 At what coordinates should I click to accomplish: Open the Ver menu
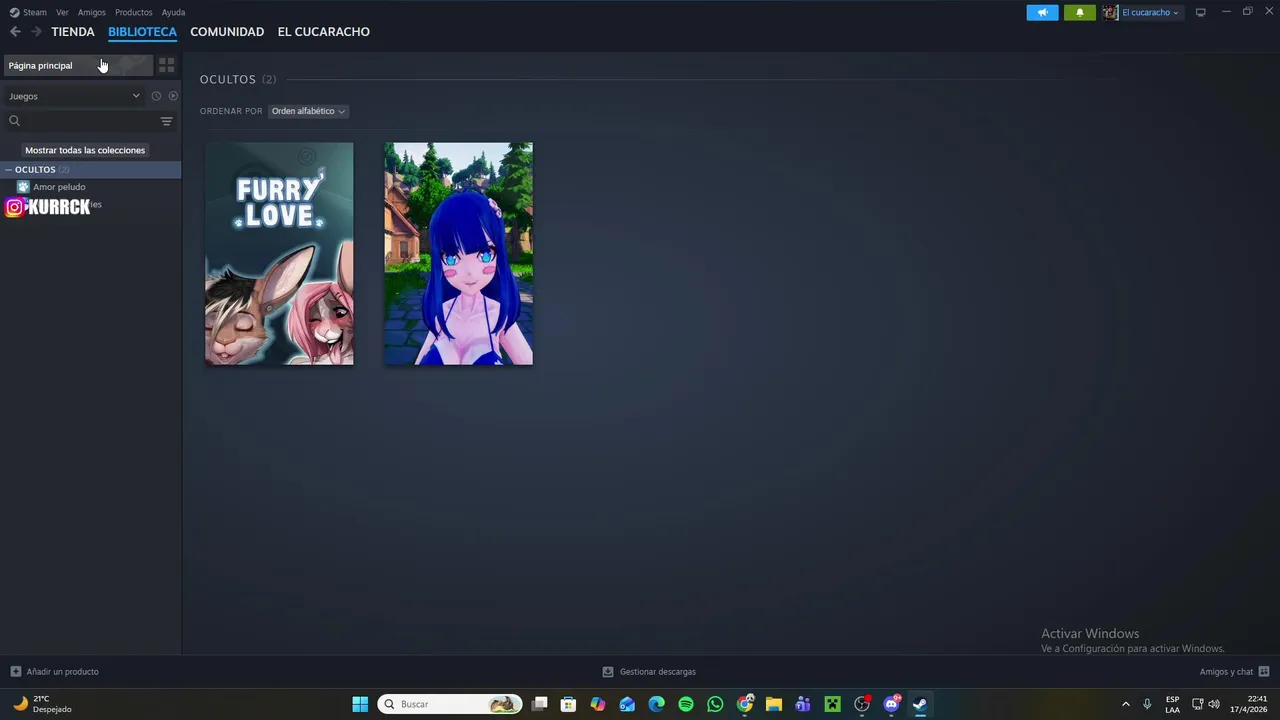tap(62, 12)
